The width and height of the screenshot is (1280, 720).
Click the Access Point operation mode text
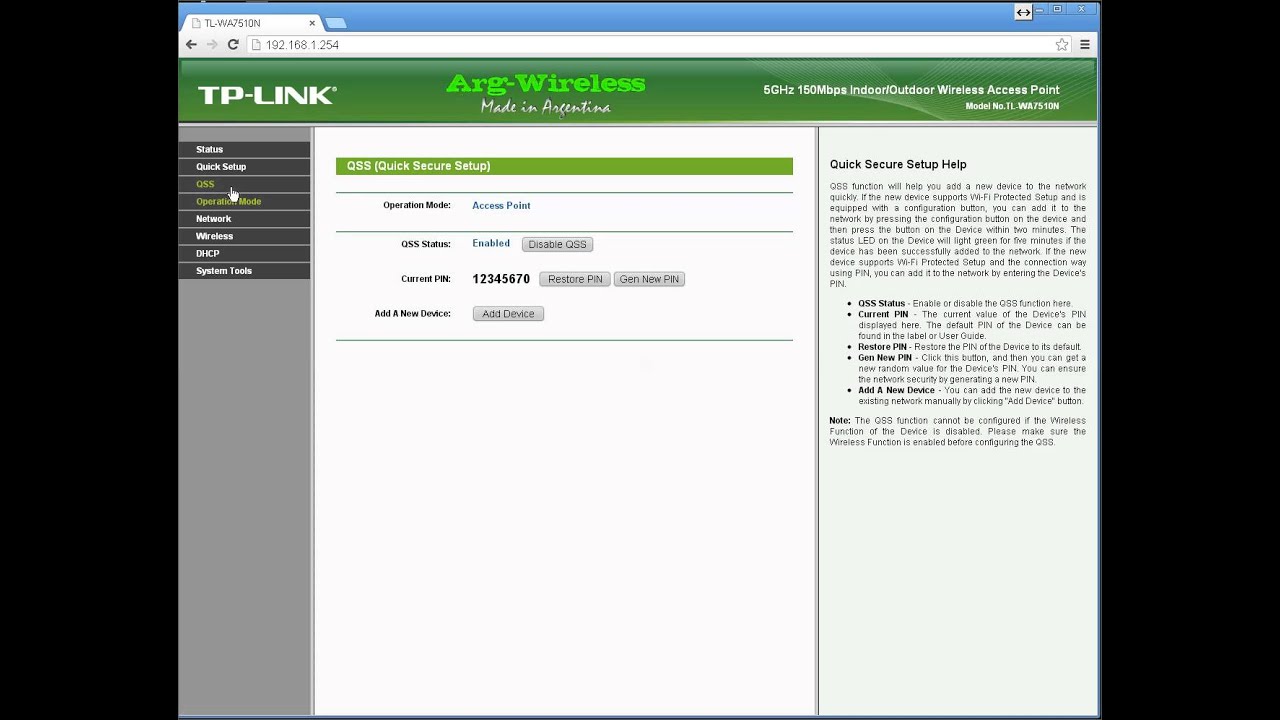click(501, 205)
